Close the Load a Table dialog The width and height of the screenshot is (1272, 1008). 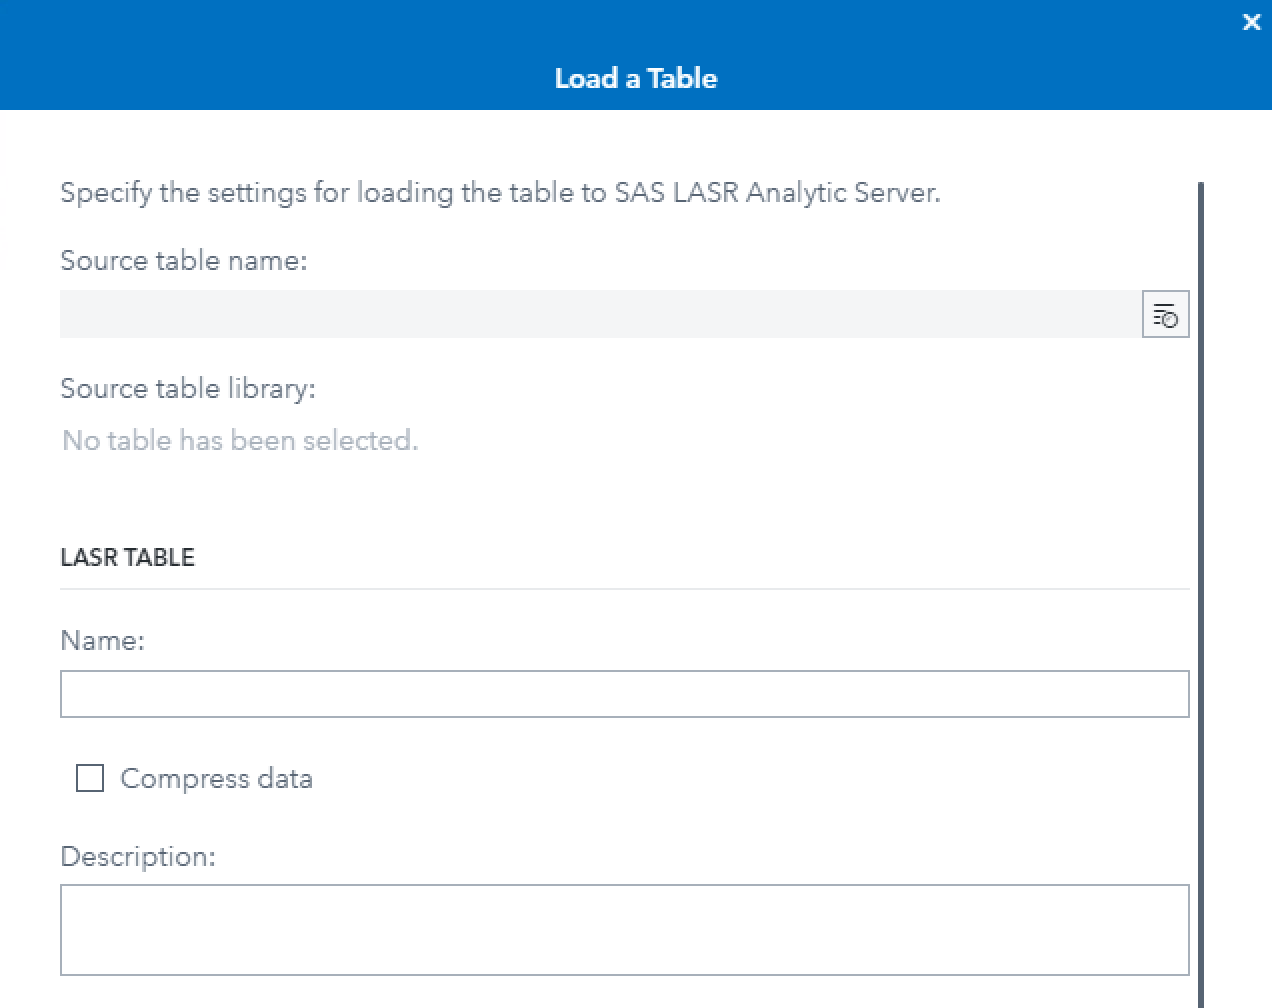[x=1251, y=22]
